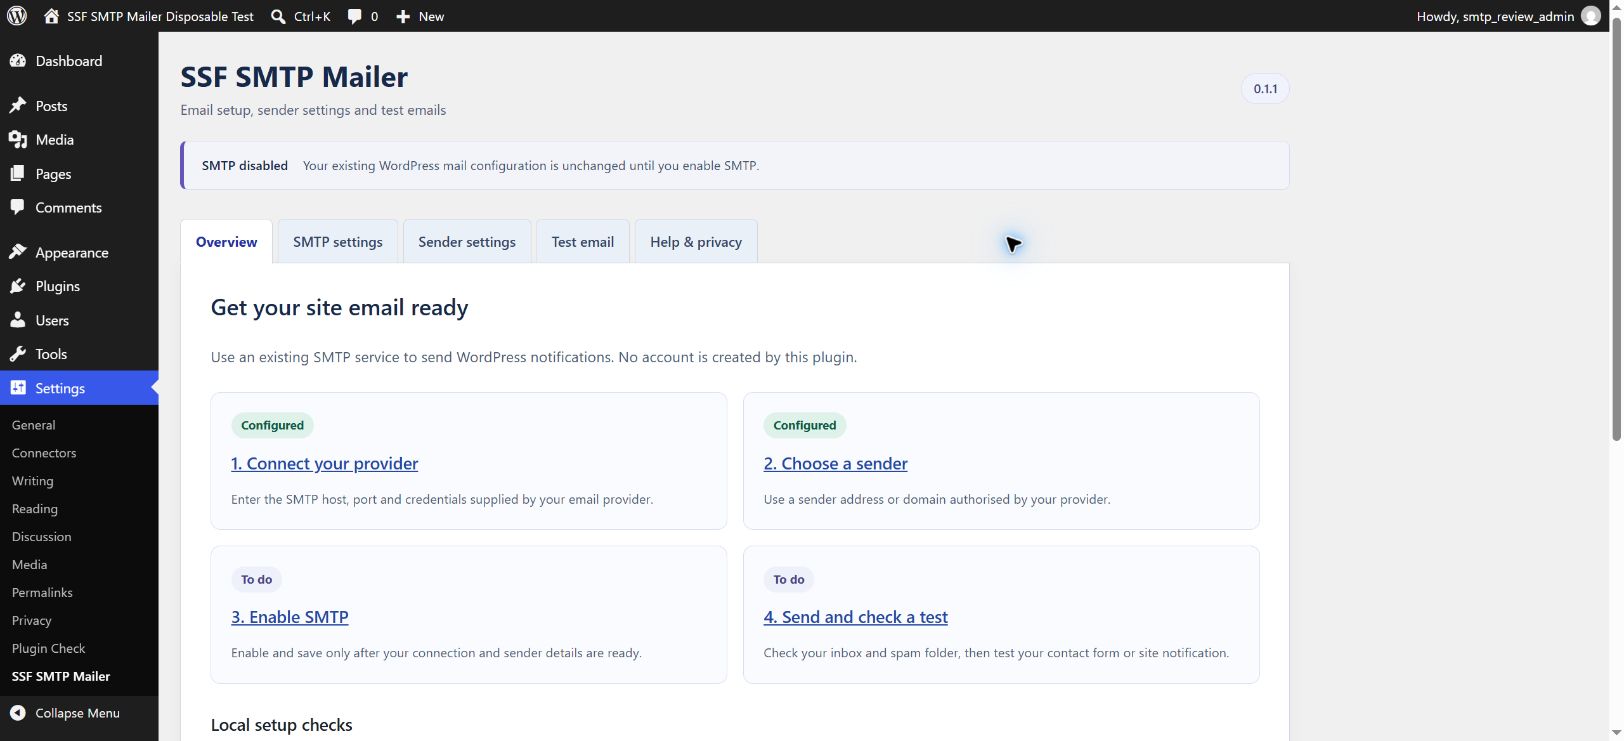The width and height of the screenshot is (1624, 741).
Task: Open Plugin Check under Settings submenu
Action: tap(49, 649)
